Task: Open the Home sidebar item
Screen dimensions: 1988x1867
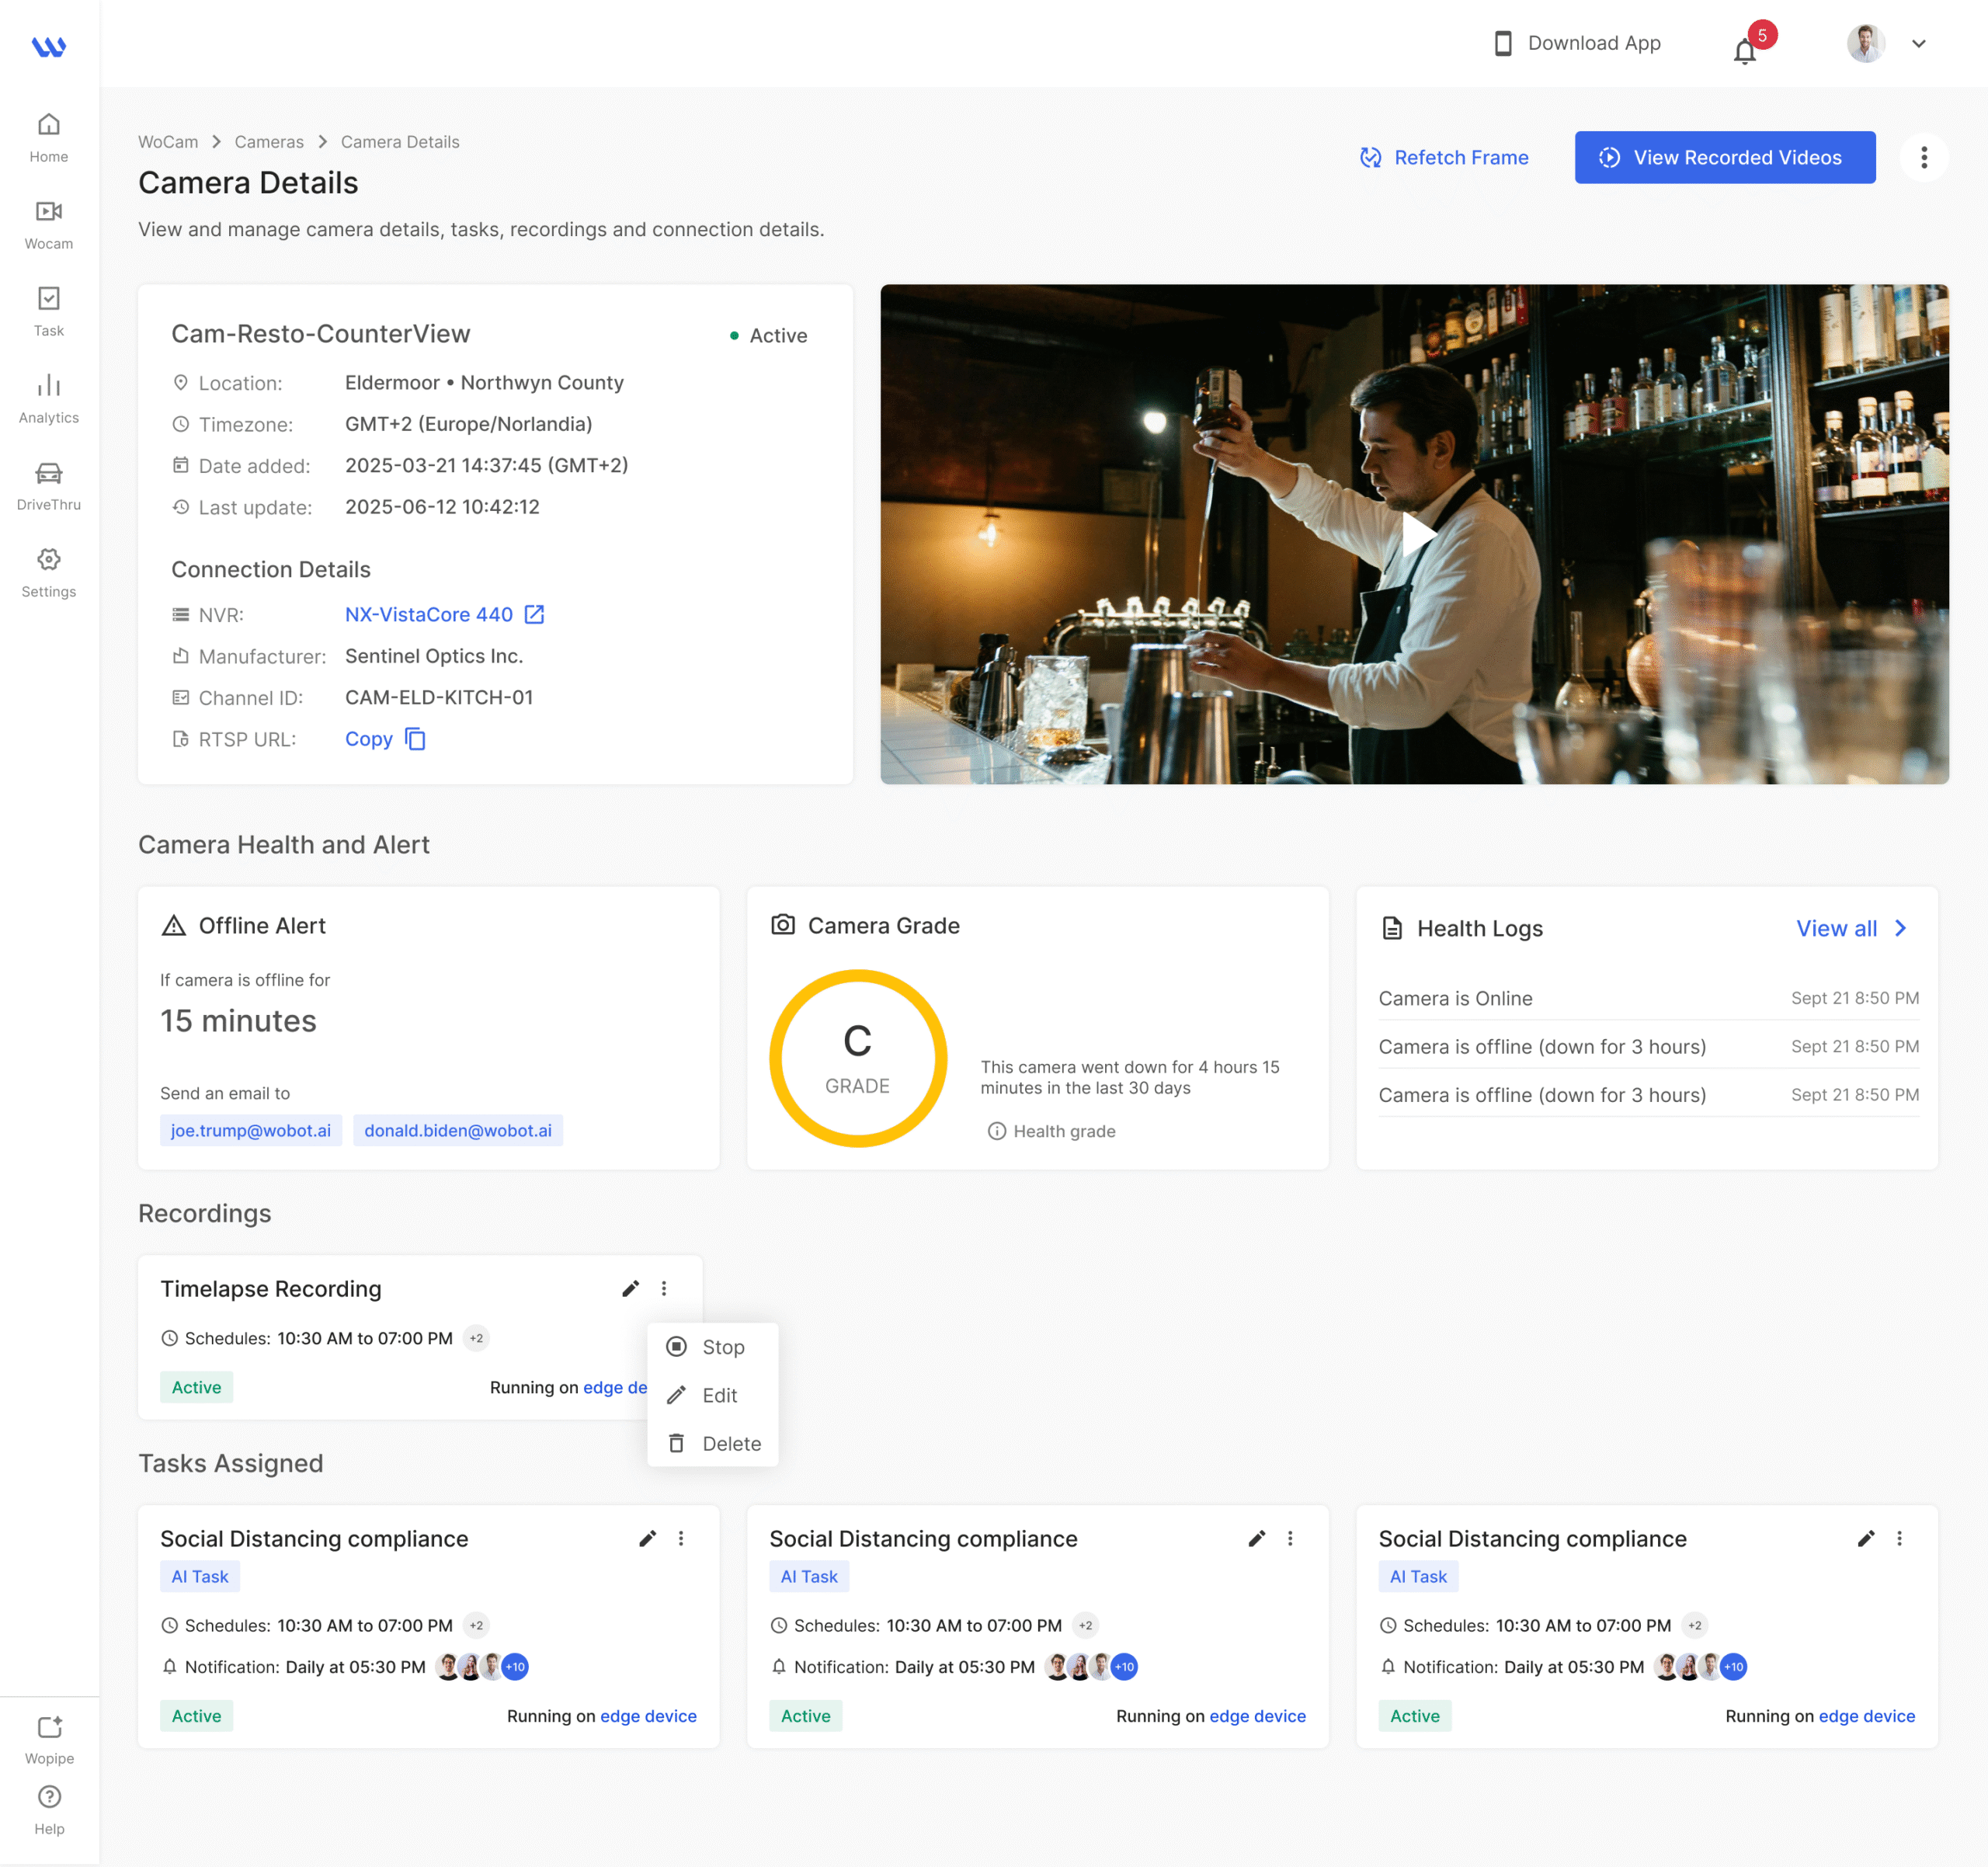Action: pos(48,138)
